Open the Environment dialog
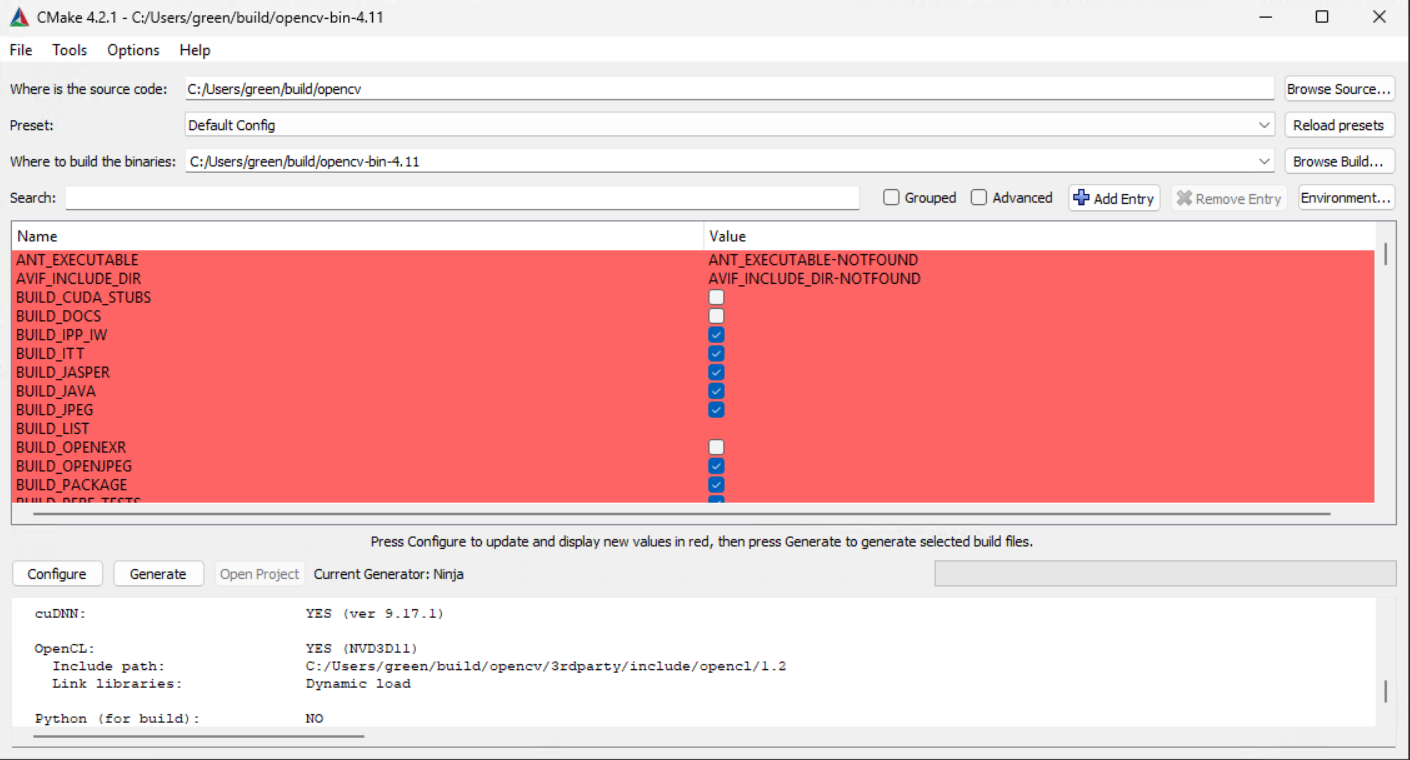The height and width of the screenshot is (760, 1410). tap(1345, 197)
